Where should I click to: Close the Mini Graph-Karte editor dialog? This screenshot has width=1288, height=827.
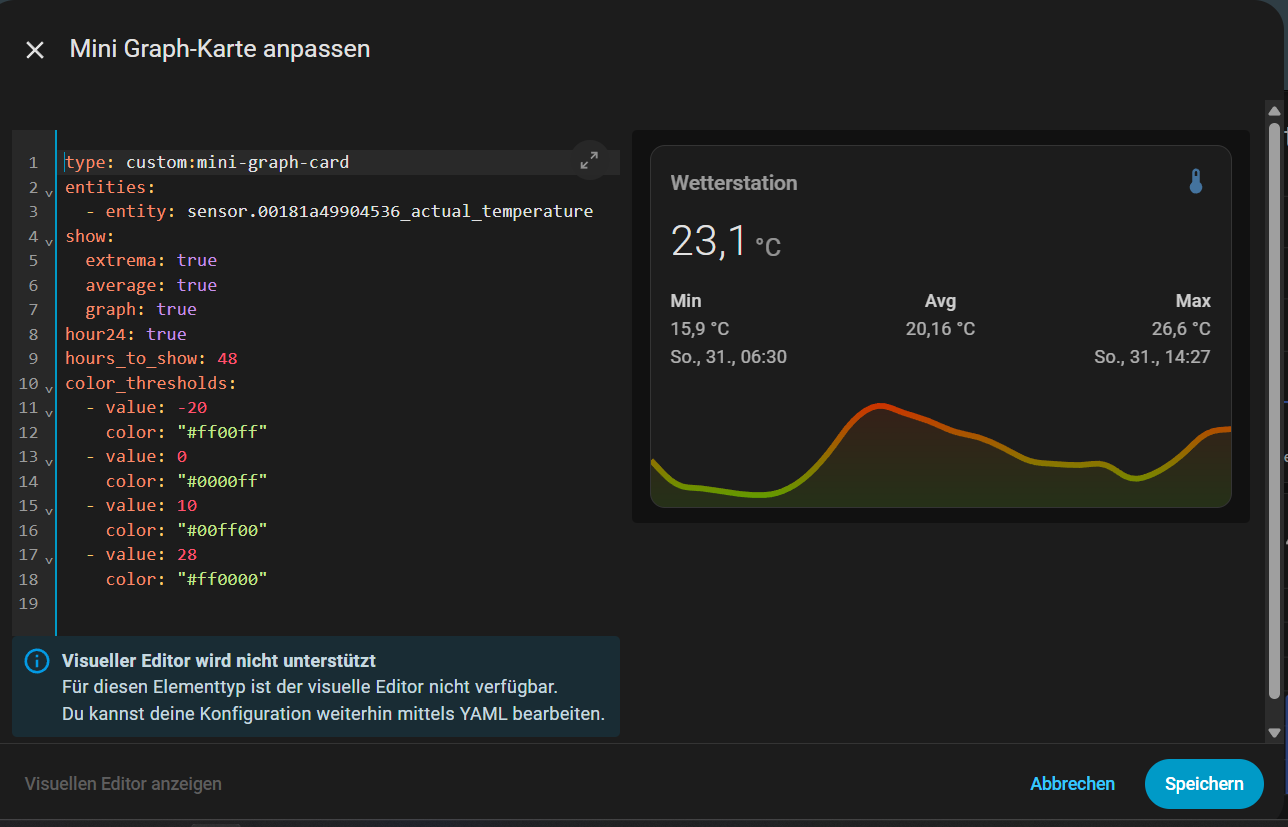[x=35, y=50]
